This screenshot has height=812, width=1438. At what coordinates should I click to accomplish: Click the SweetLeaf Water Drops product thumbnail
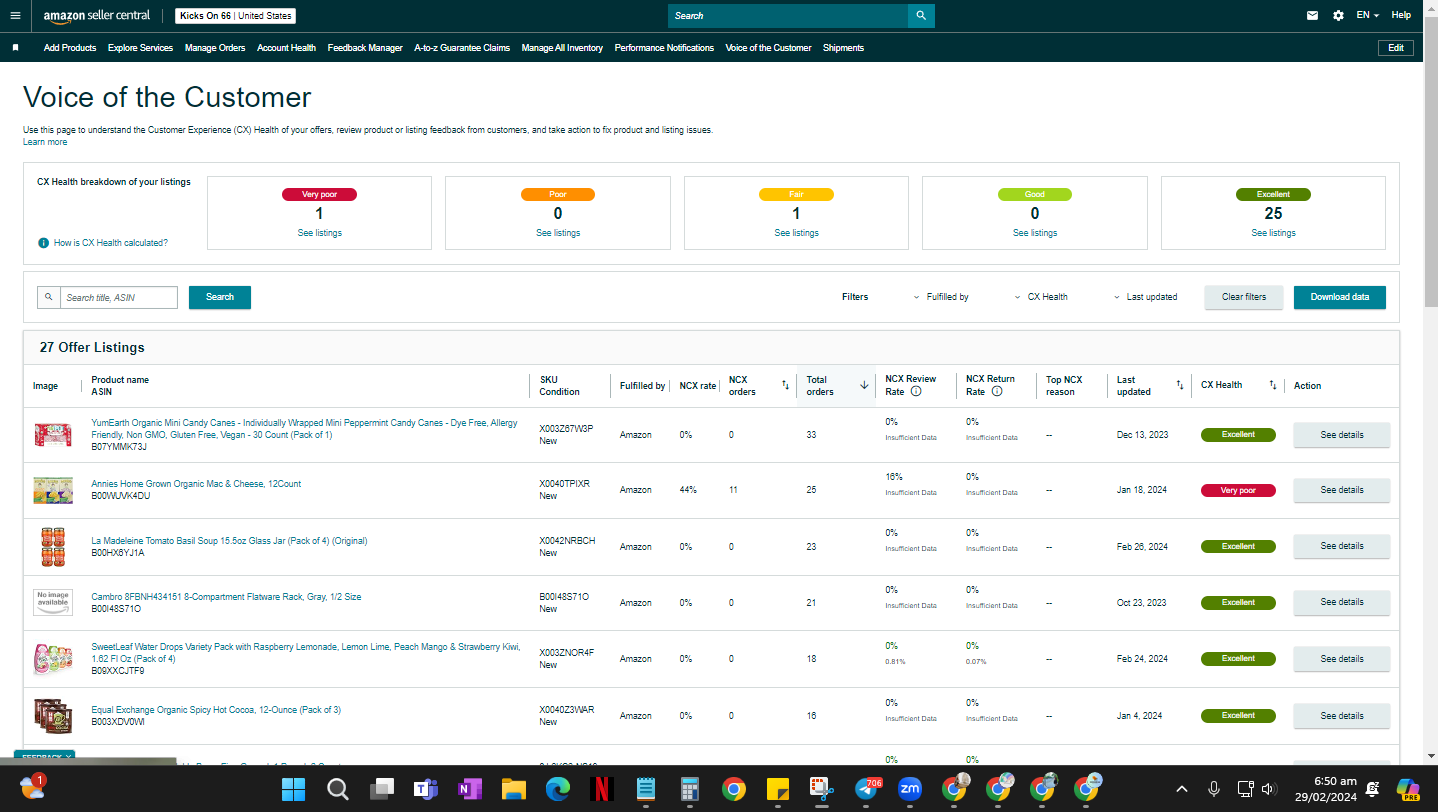point(52,659)
